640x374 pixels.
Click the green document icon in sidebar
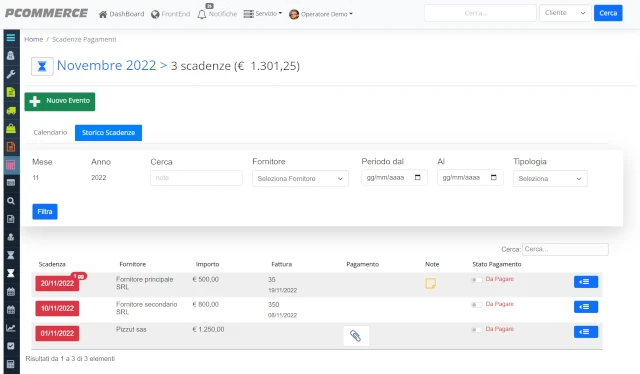(11, 92)
